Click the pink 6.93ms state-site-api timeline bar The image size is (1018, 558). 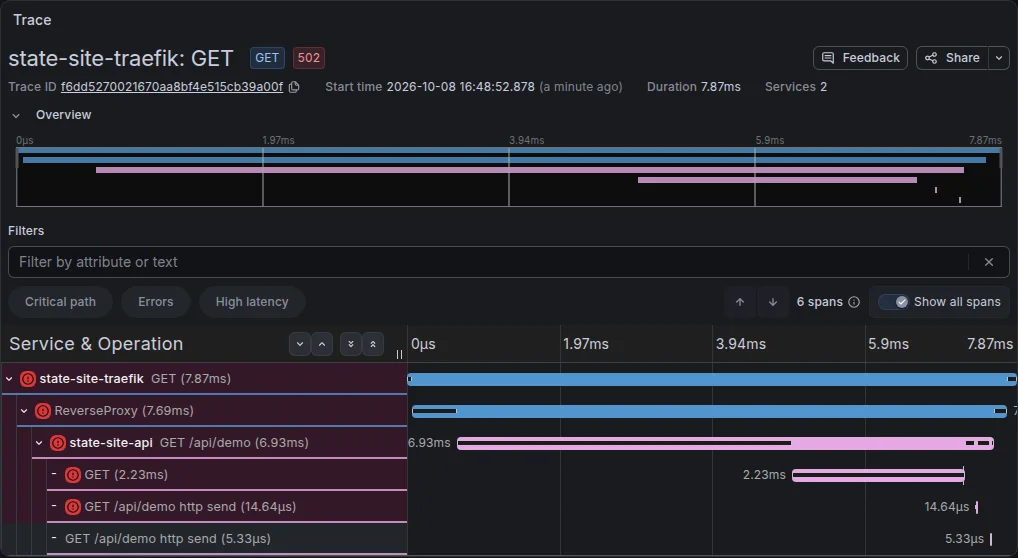[x=725, y=443]
